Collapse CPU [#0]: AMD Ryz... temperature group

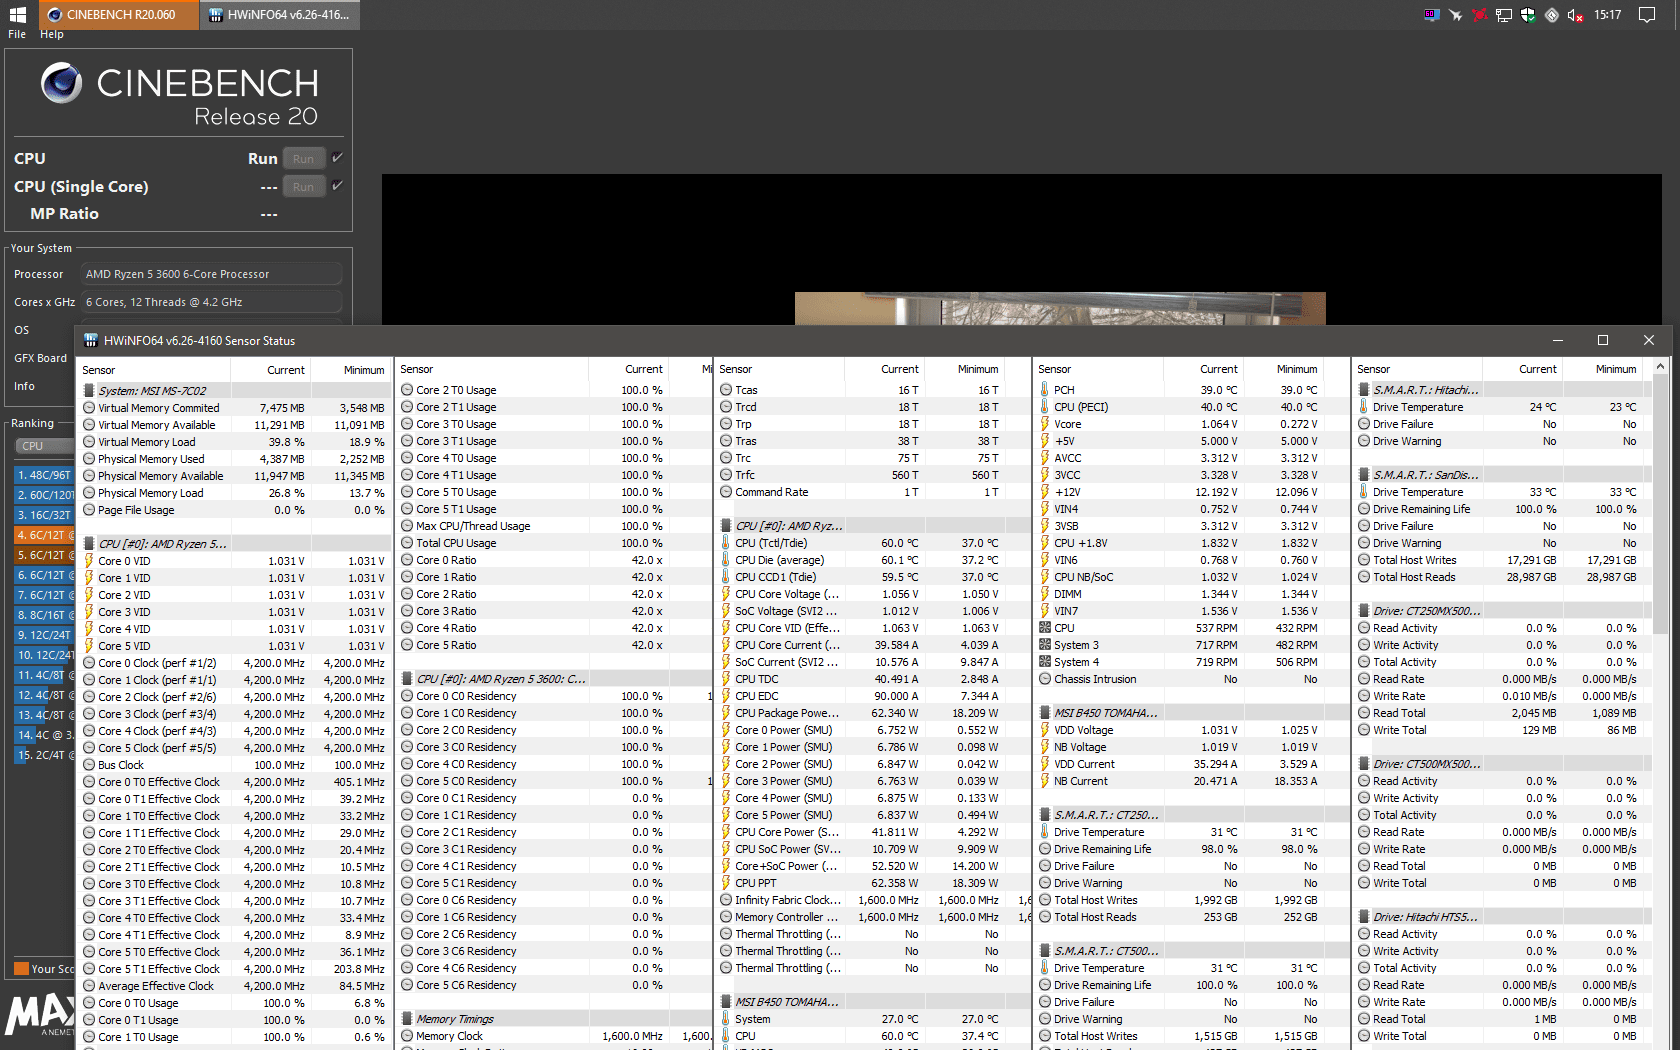coord(726,526)
